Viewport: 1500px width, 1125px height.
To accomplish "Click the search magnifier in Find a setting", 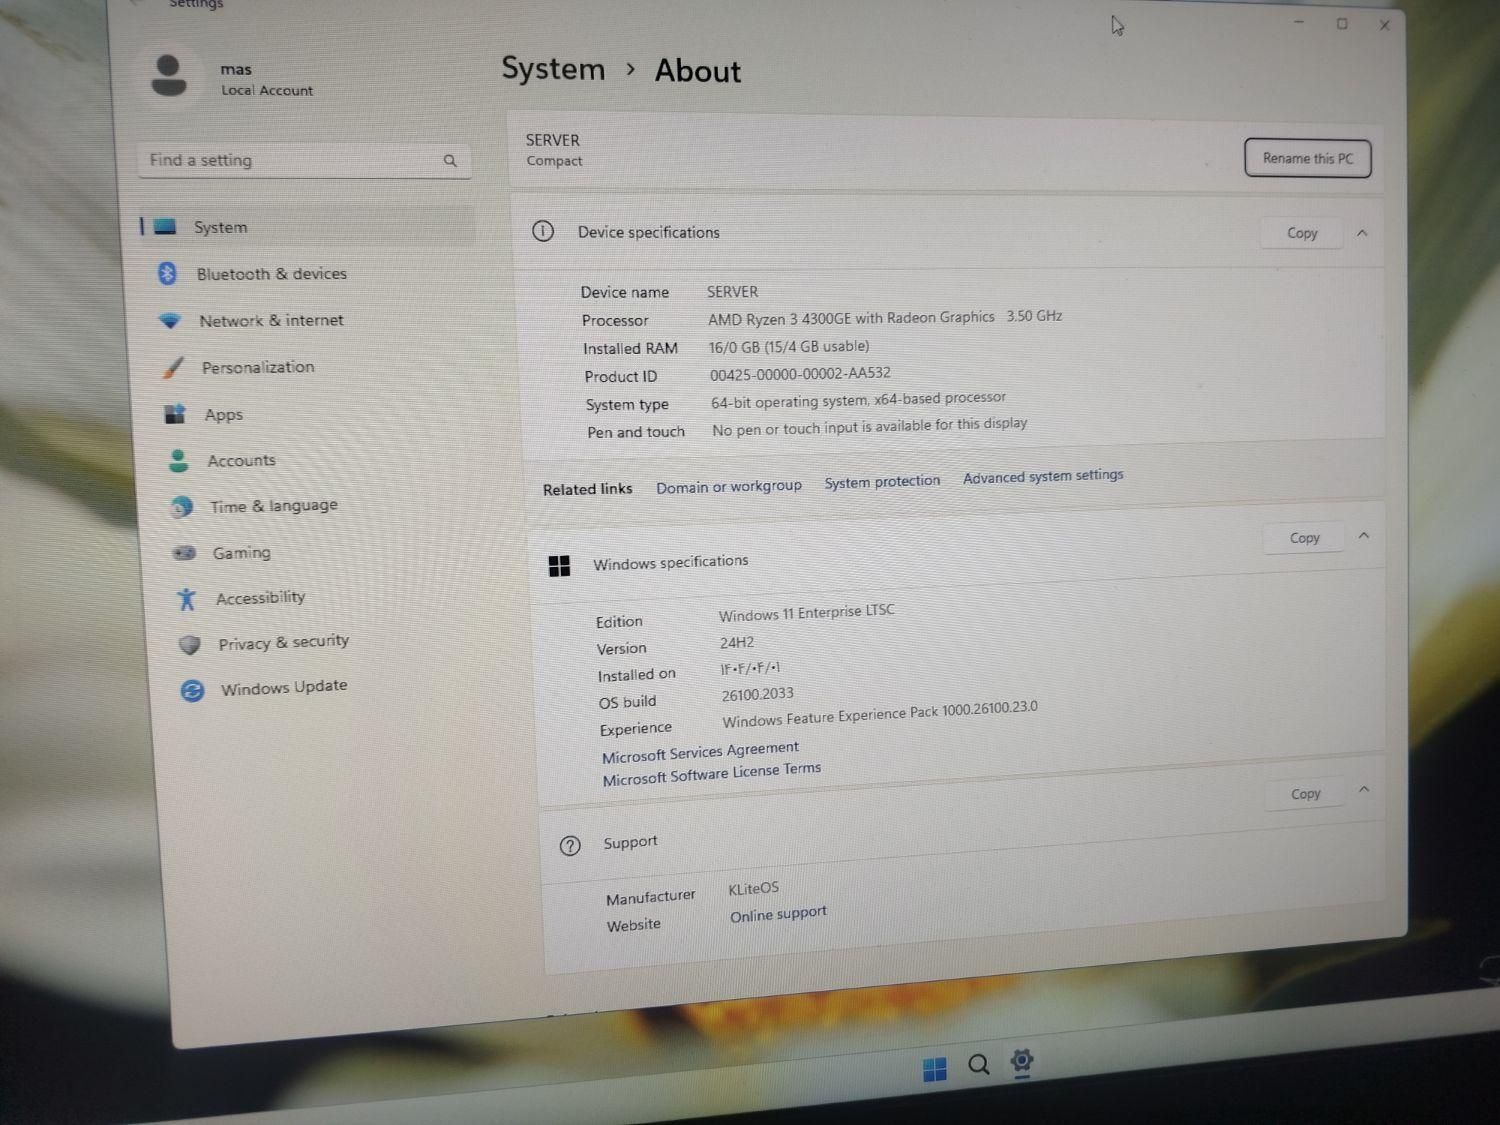I will pos(450,160).
